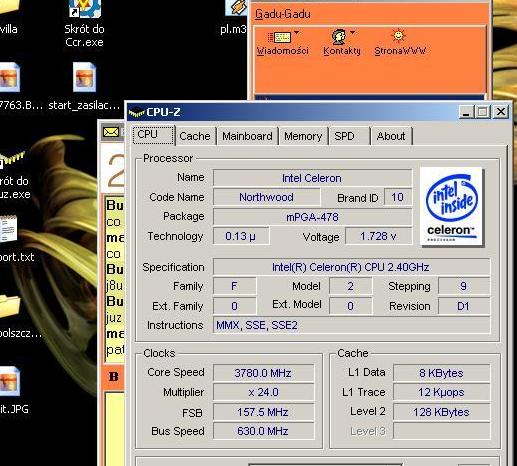Click the Core Speed value 3780.0 MHz

pos(263,373)
